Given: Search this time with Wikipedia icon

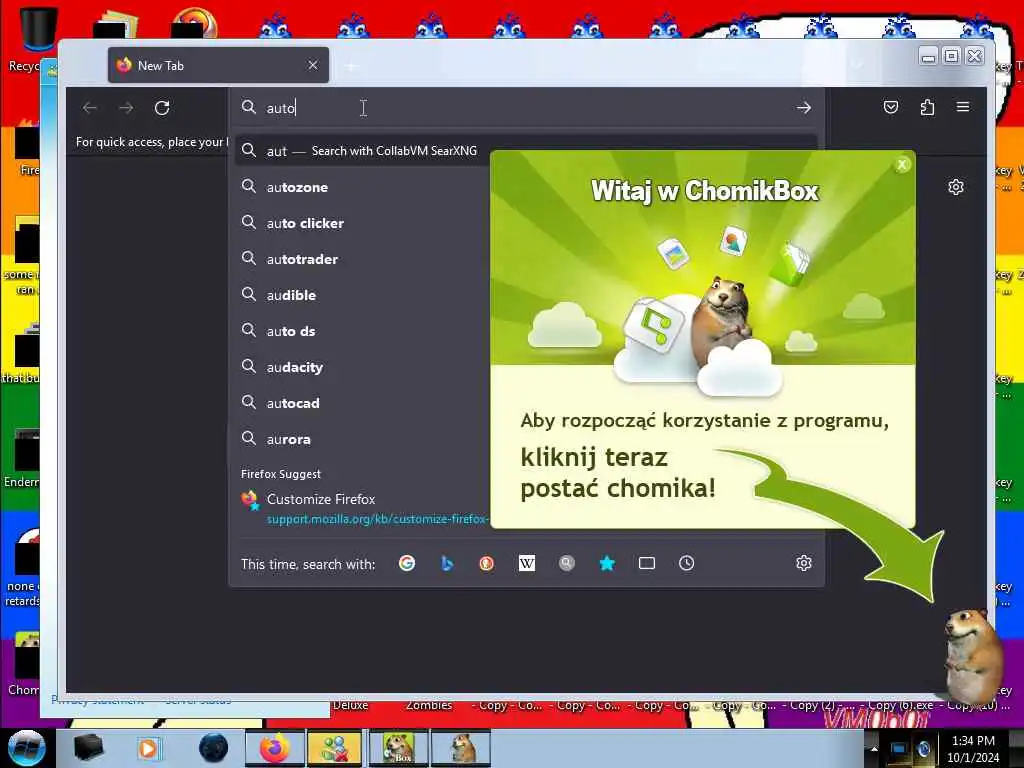Looking at the screenshot, I should 526,563.
